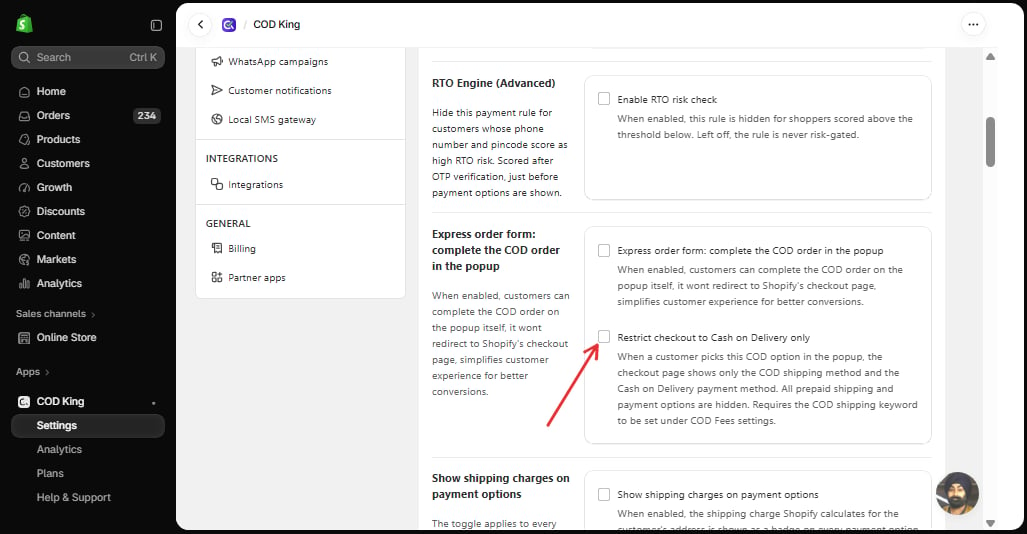Click the Integrations icon
Viewport: 1027px width, 534px height.
point(217,184)
